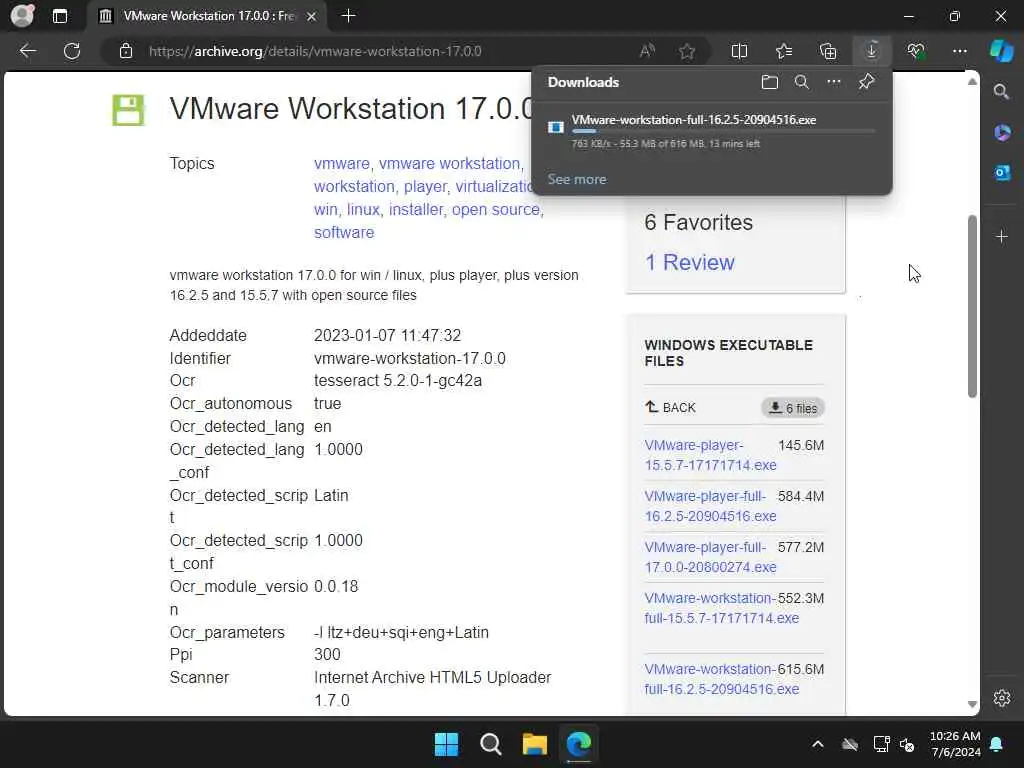
Task: Pin the Downloads panel
Action: click(867, 82)
